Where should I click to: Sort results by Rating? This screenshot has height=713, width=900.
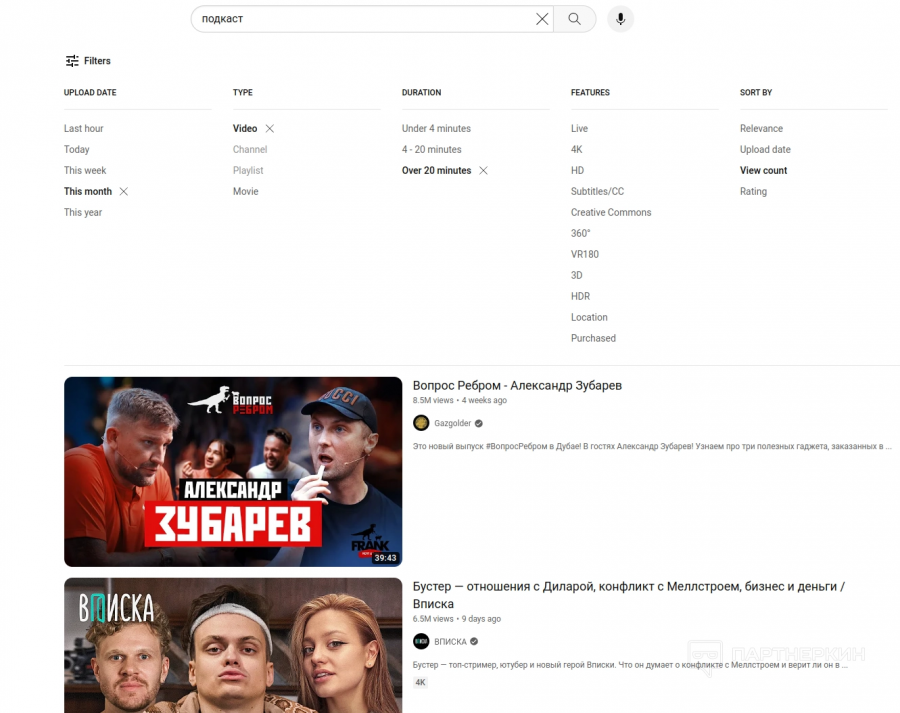click(753, 192)
